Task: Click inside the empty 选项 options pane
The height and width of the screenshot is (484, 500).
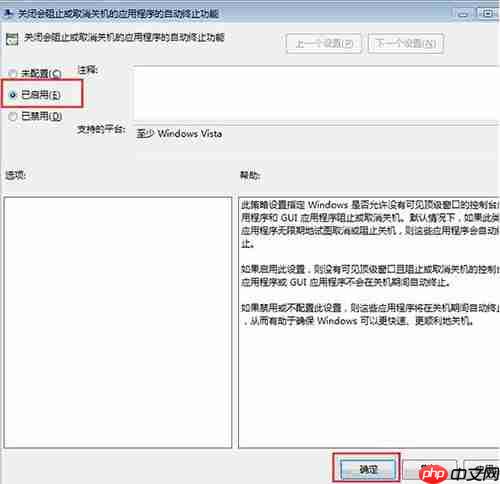Action: [x=118, y=322]
